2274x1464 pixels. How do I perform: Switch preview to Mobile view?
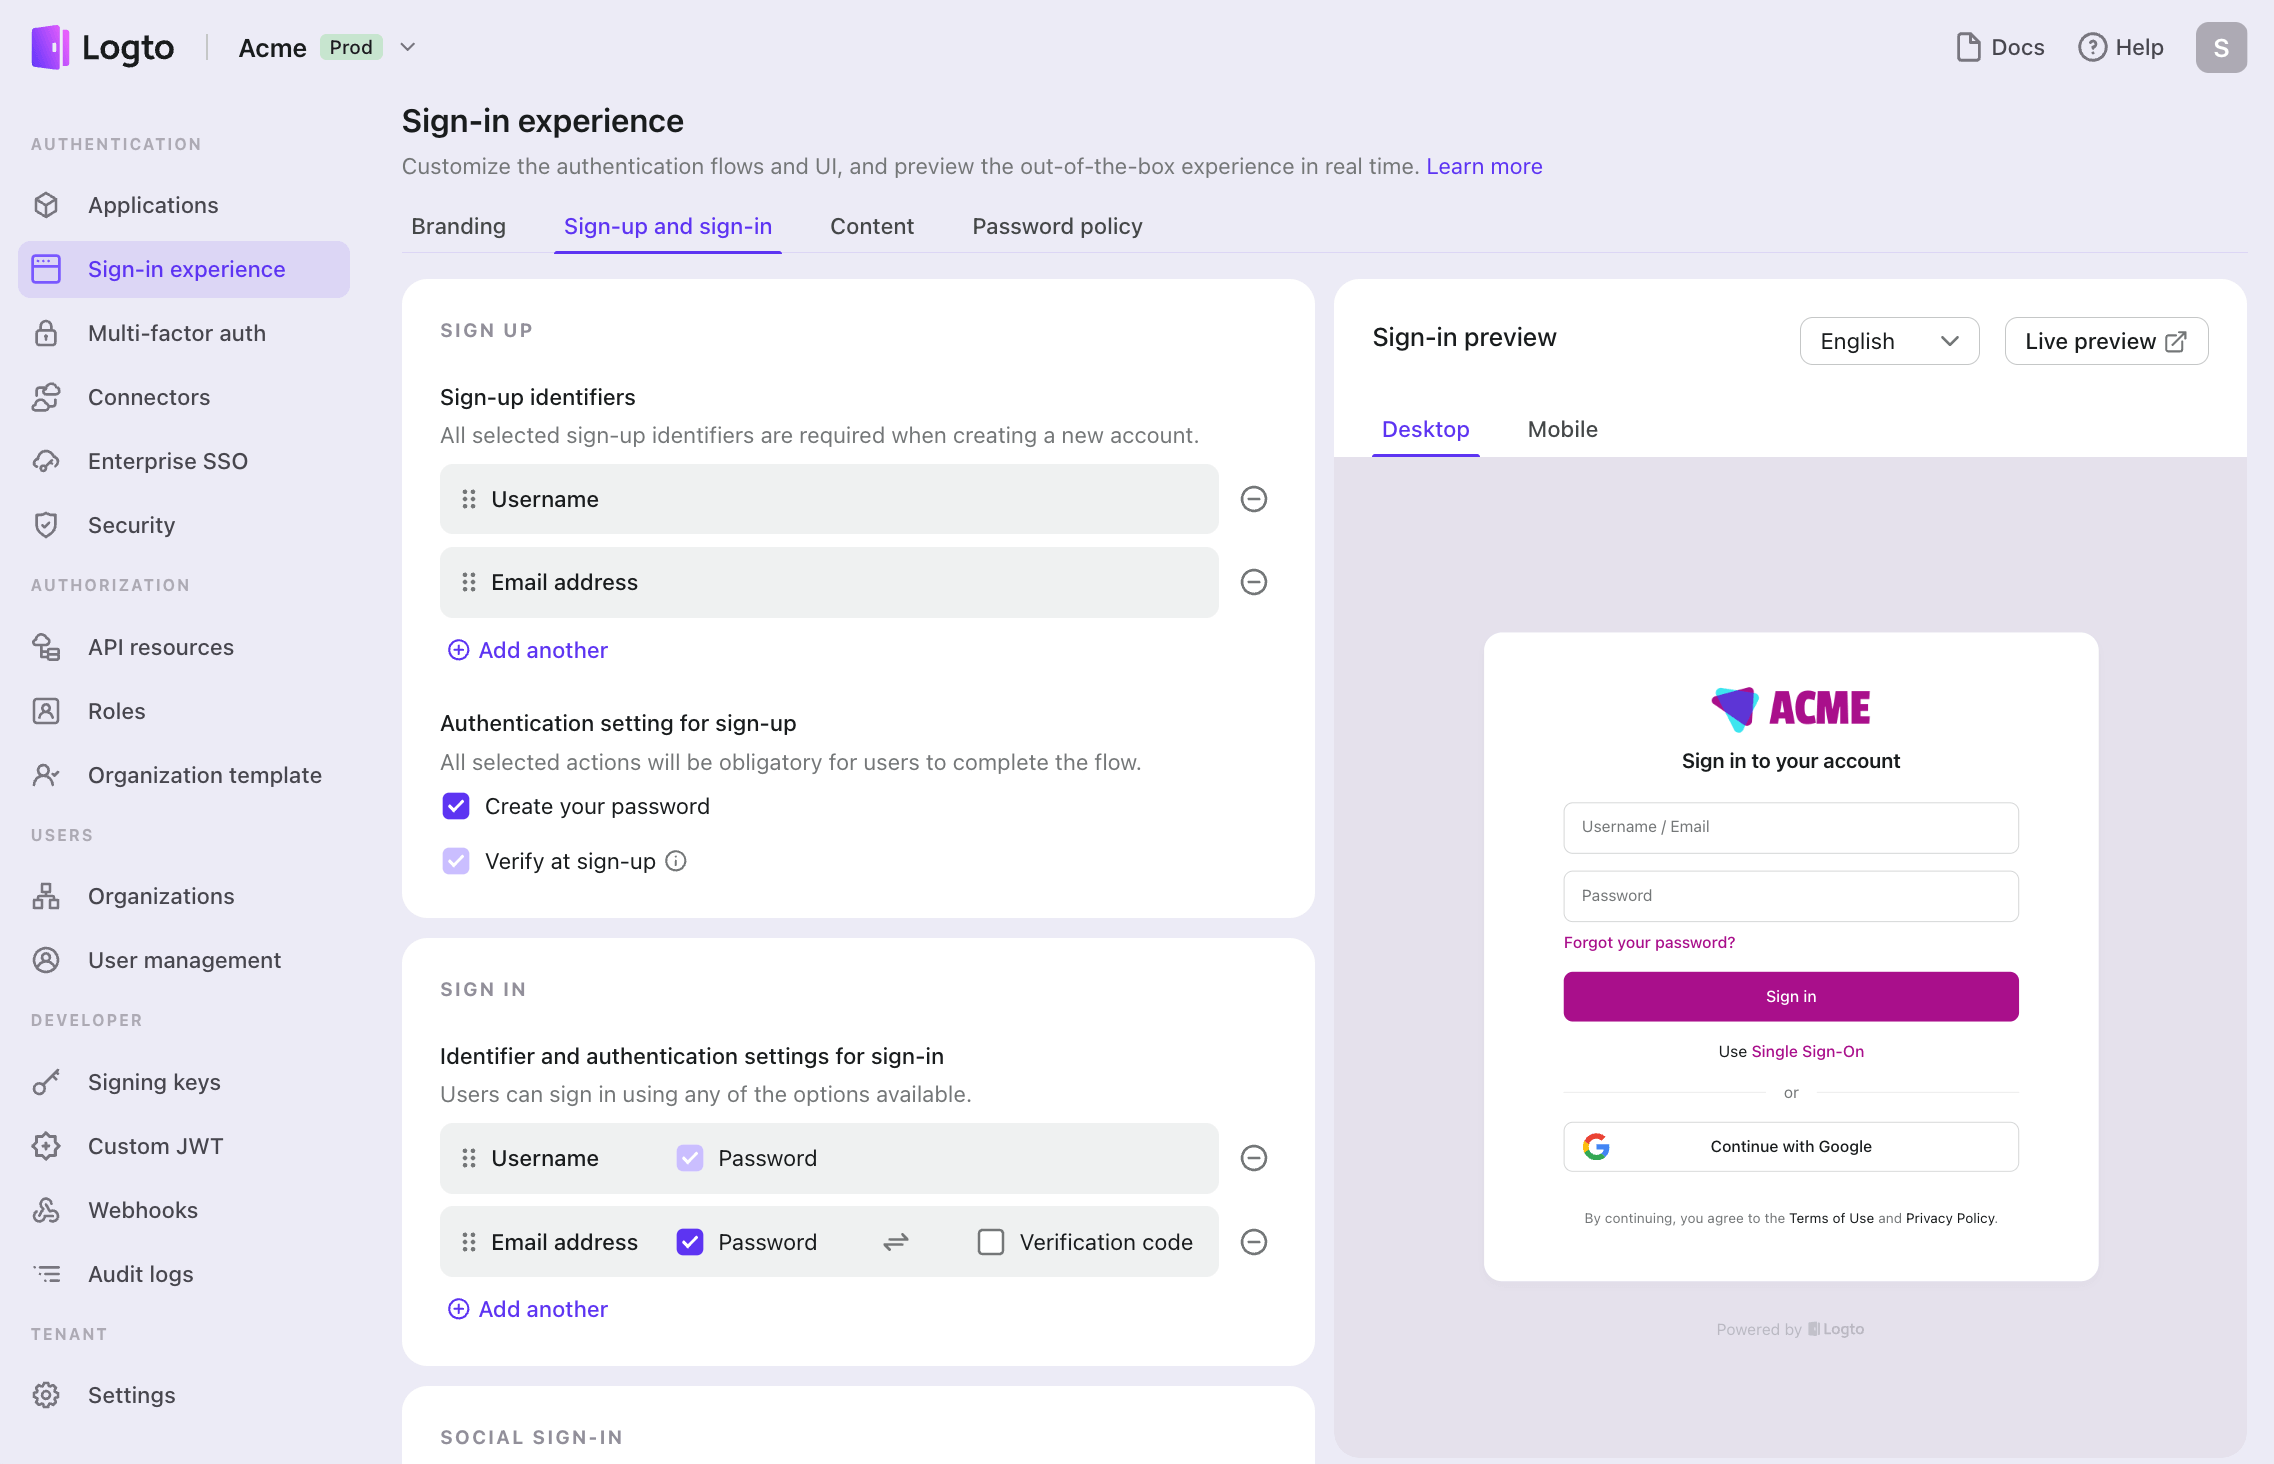(x=1562, y=429)
